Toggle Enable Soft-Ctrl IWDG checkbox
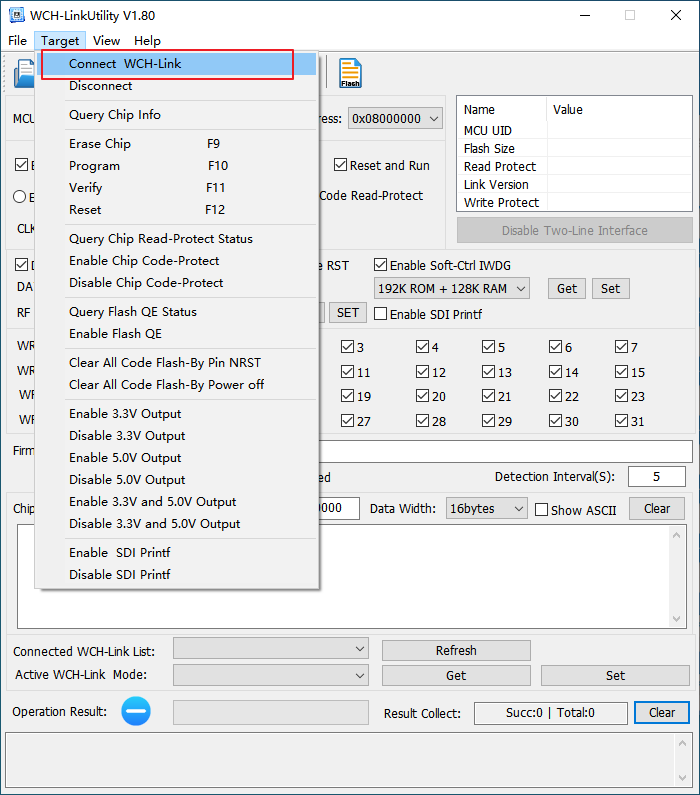 pos(380,265)
